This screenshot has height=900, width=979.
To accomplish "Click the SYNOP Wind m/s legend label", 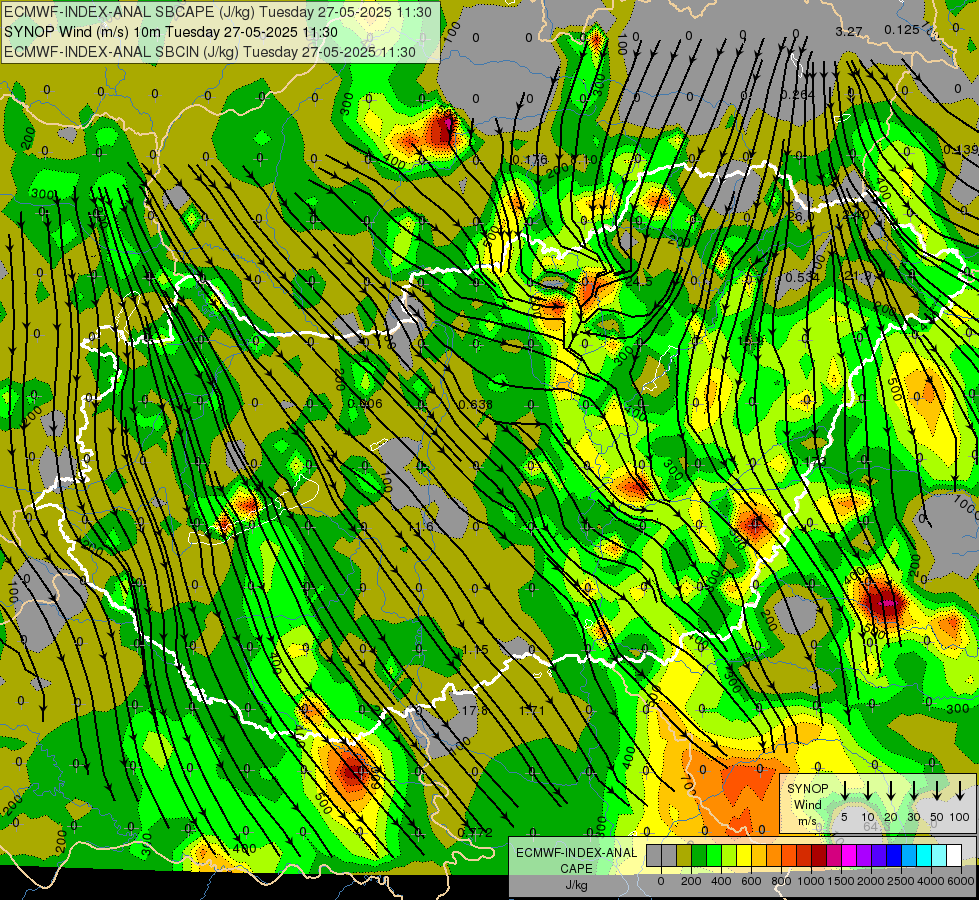I will (807, 804).
